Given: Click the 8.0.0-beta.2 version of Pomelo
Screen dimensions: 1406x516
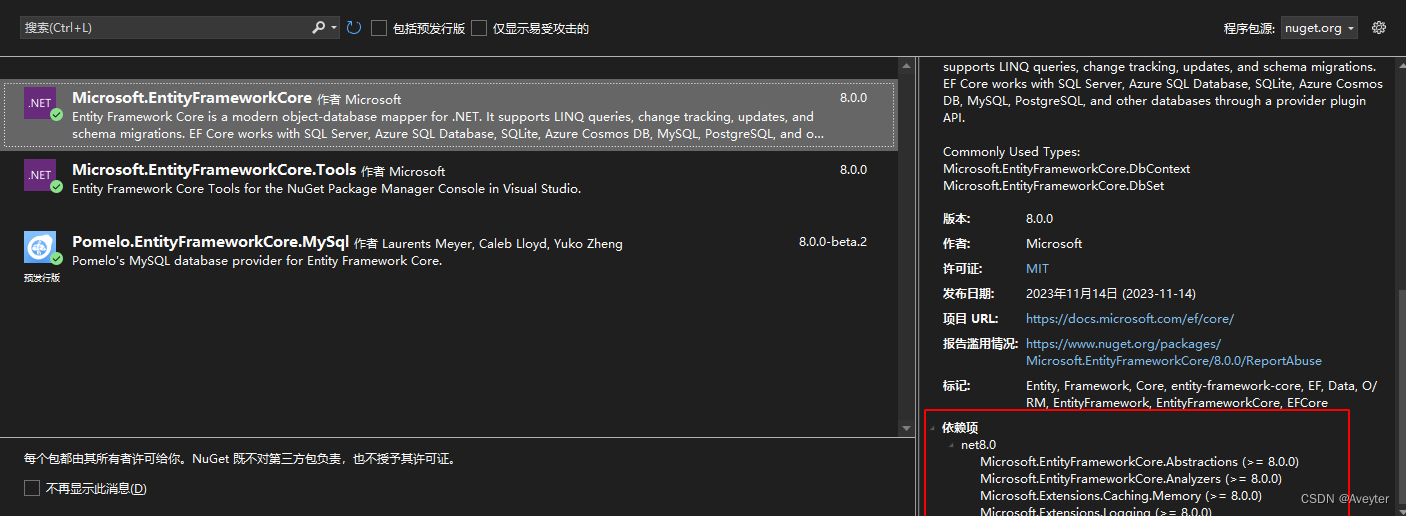Looking at the screenshot, I should 832,242.
